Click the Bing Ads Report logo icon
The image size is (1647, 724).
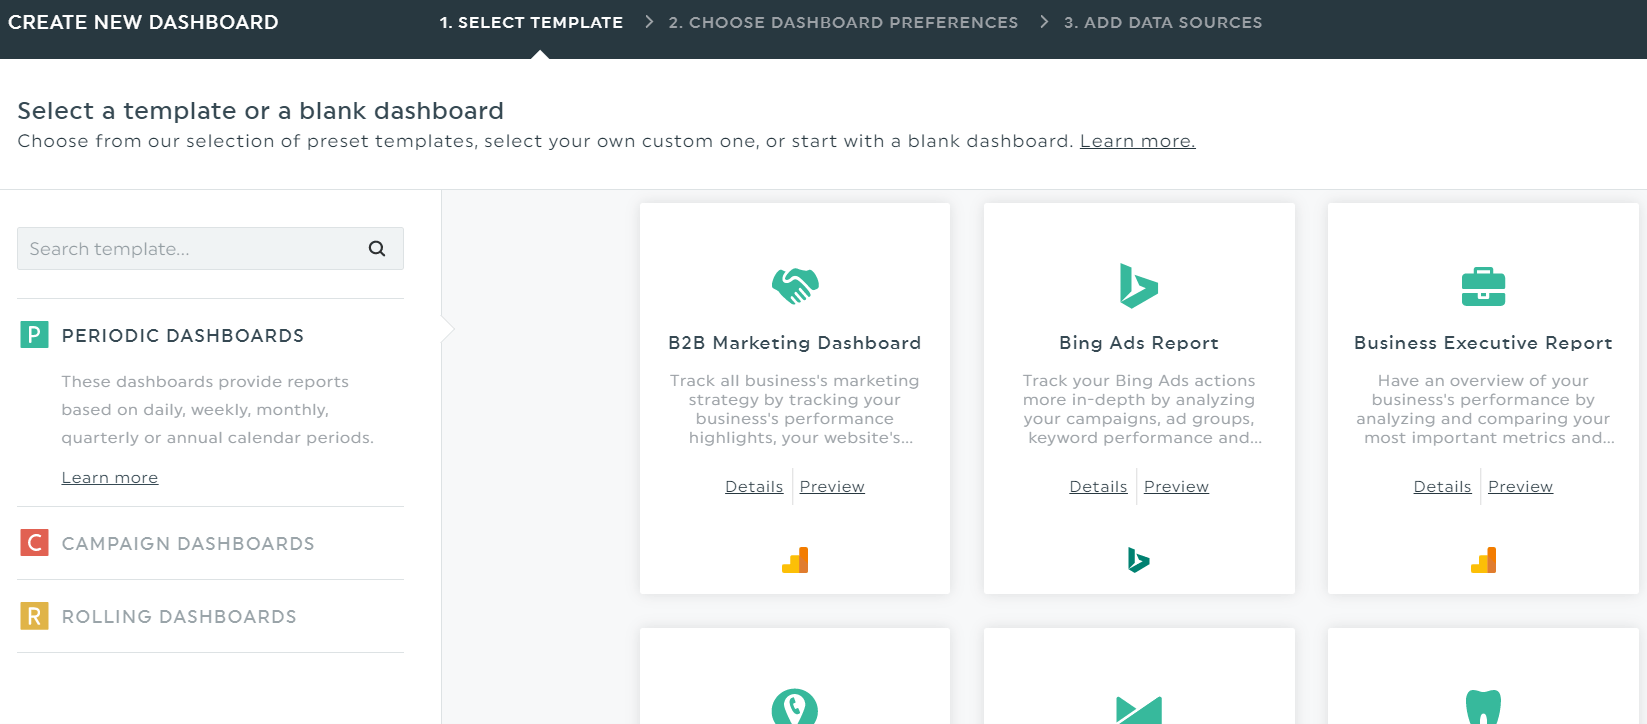1139,286
